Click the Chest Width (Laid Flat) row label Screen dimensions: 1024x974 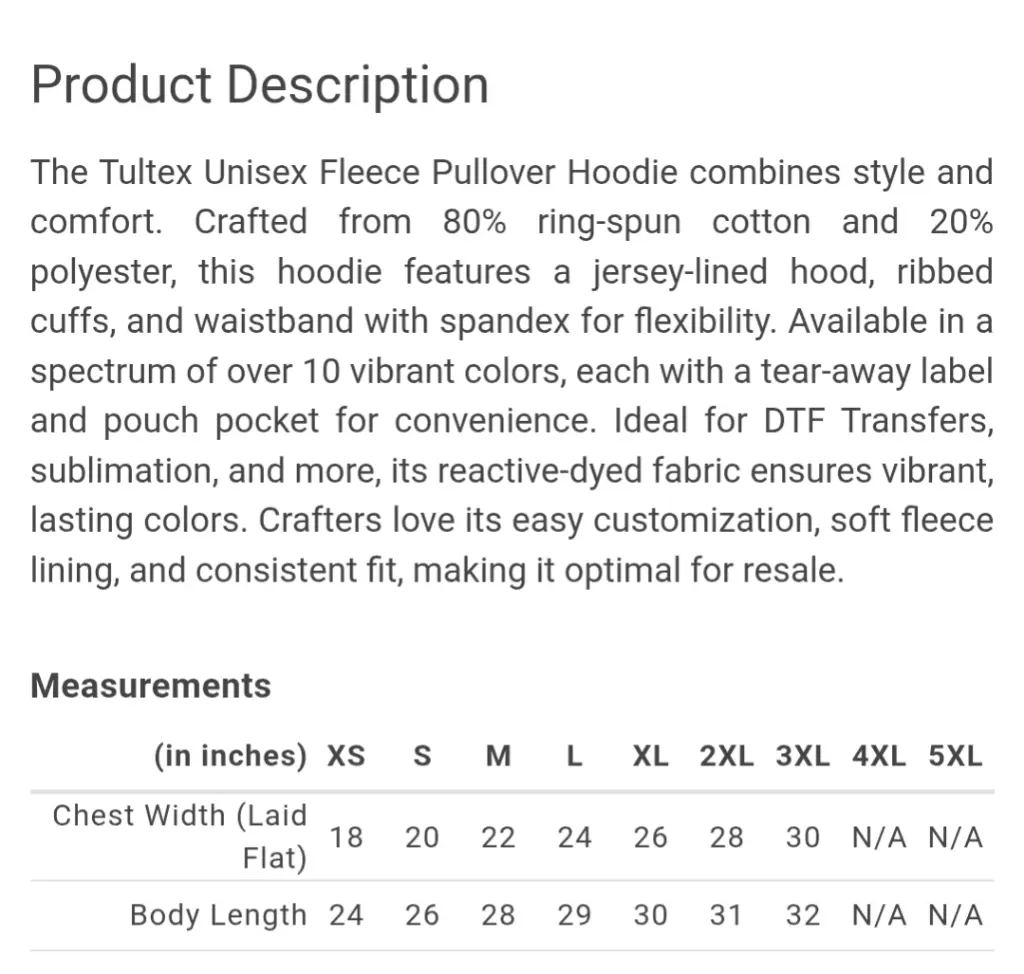point(180,837)
